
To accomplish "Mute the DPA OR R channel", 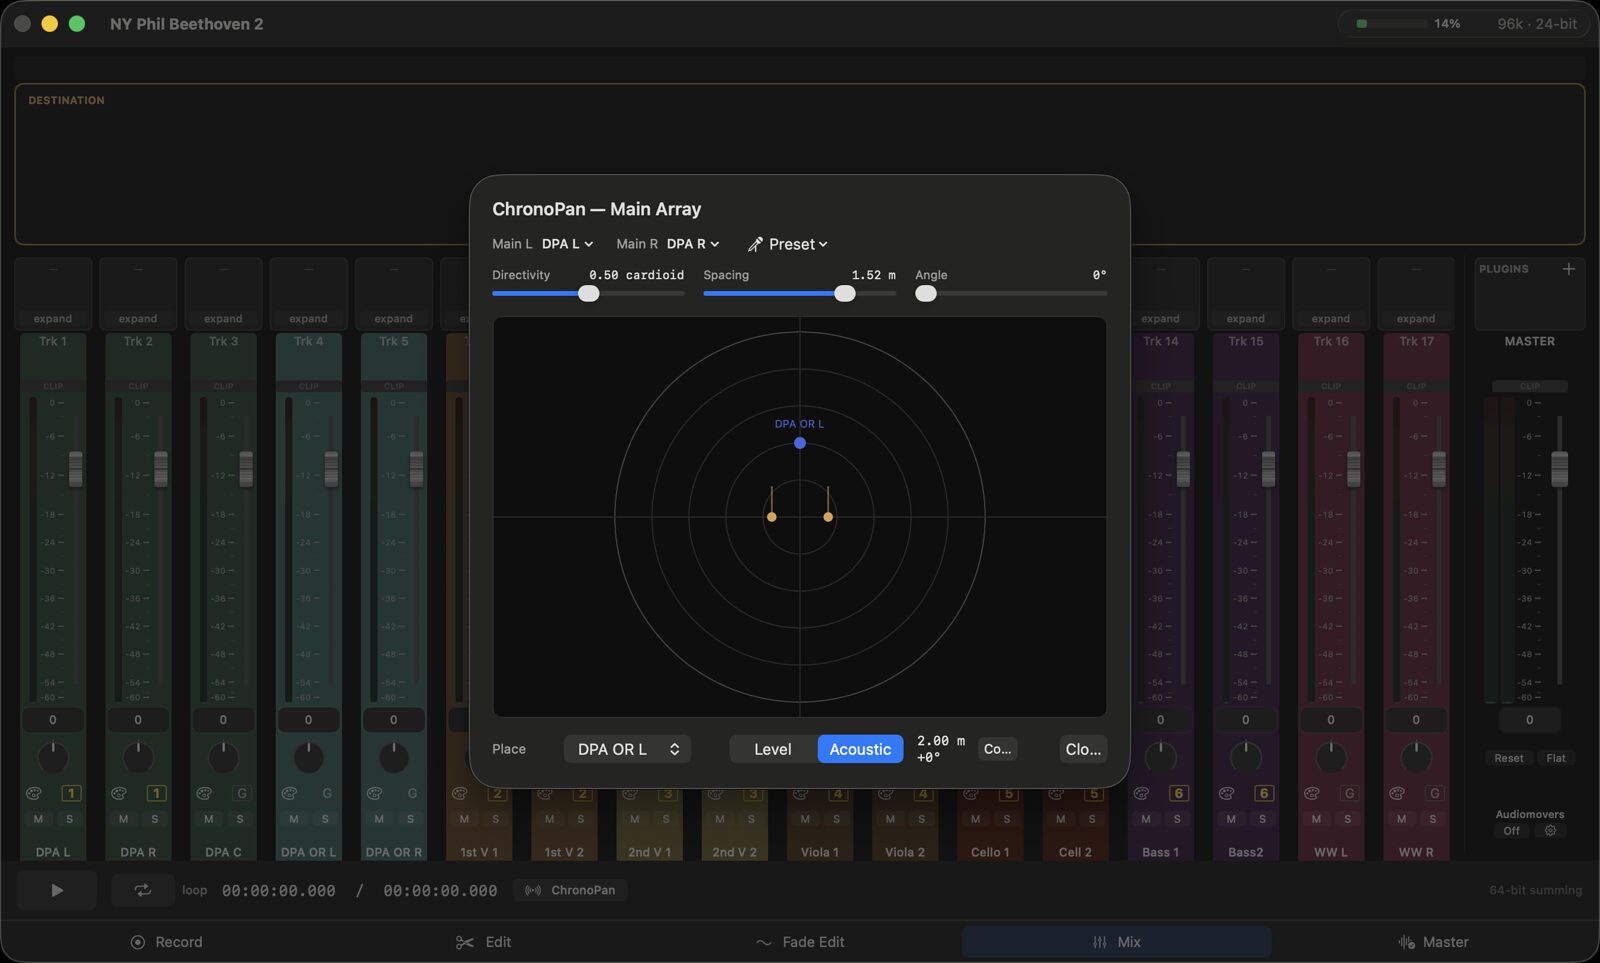I will tap(379, 819).
